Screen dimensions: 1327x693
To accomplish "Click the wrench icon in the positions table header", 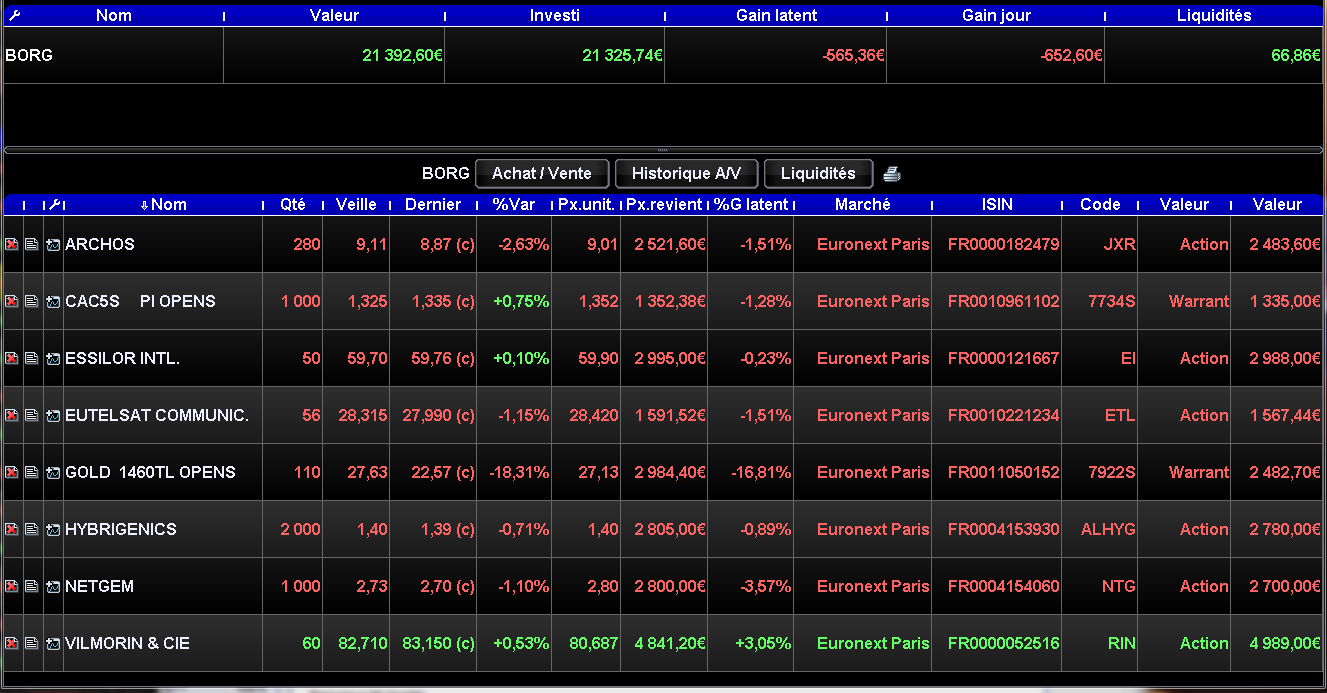I will tap(55, 204).
